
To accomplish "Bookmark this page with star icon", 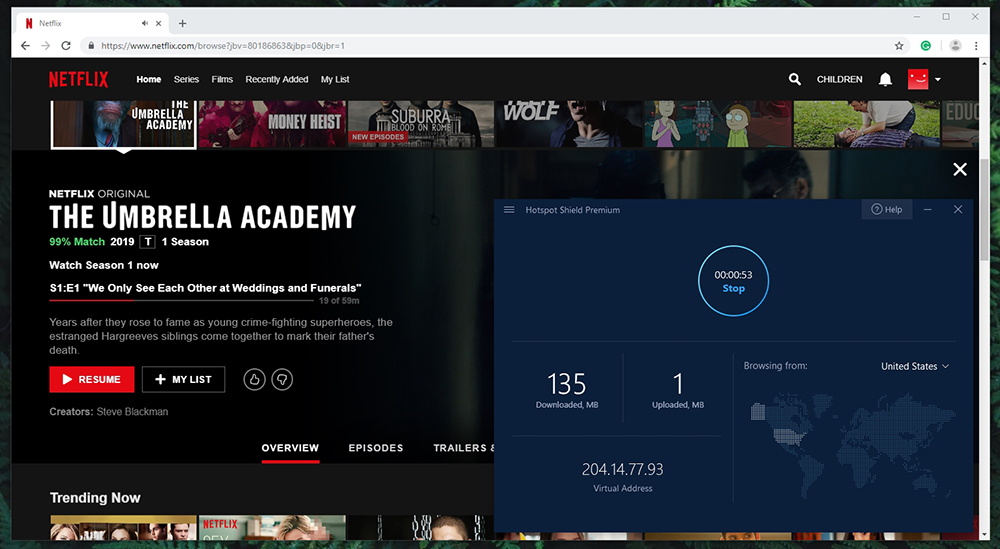I will point(899,46).
